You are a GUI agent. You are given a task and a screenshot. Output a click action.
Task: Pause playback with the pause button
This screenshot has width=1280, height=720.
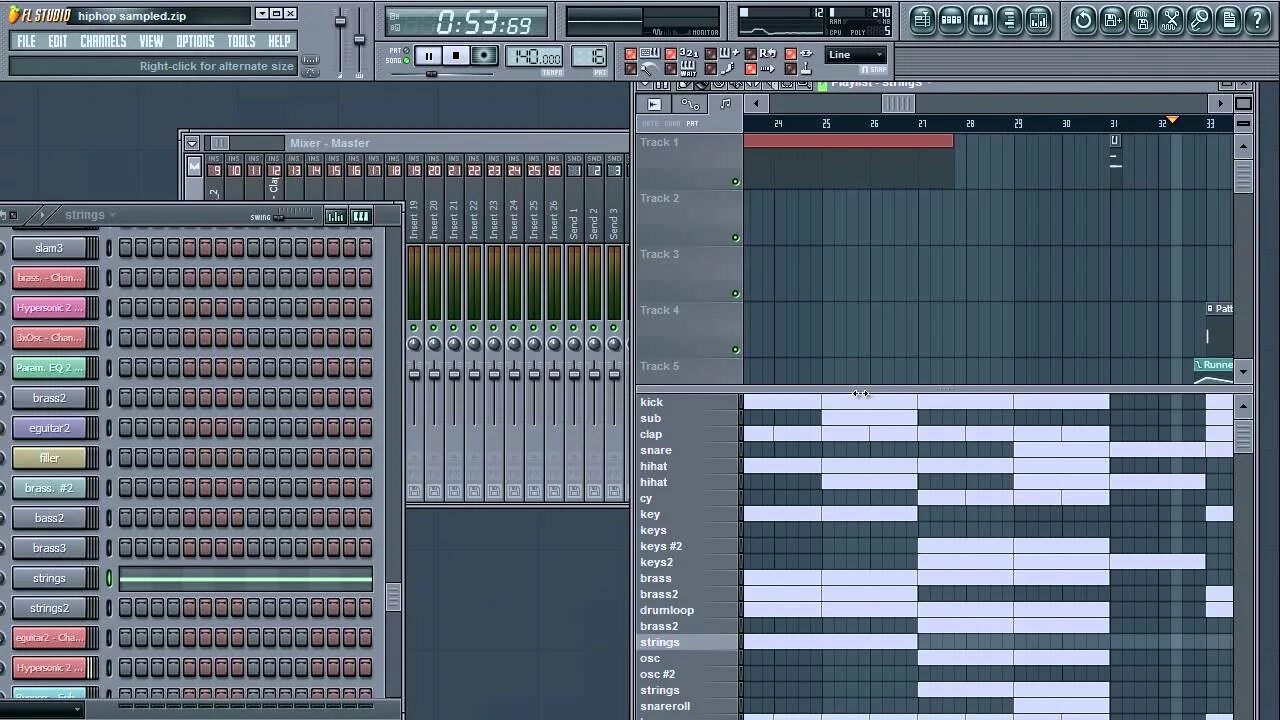(x=428, y=56)
